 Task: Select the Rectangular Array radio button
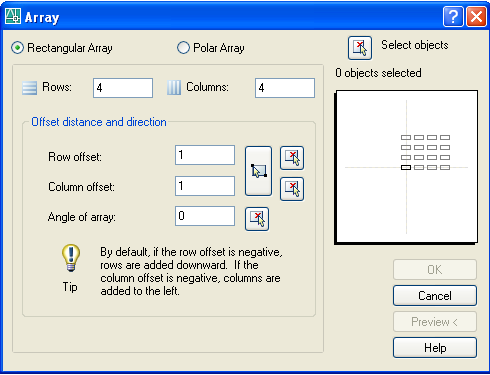pyautogui.click(x=17, y=48)
